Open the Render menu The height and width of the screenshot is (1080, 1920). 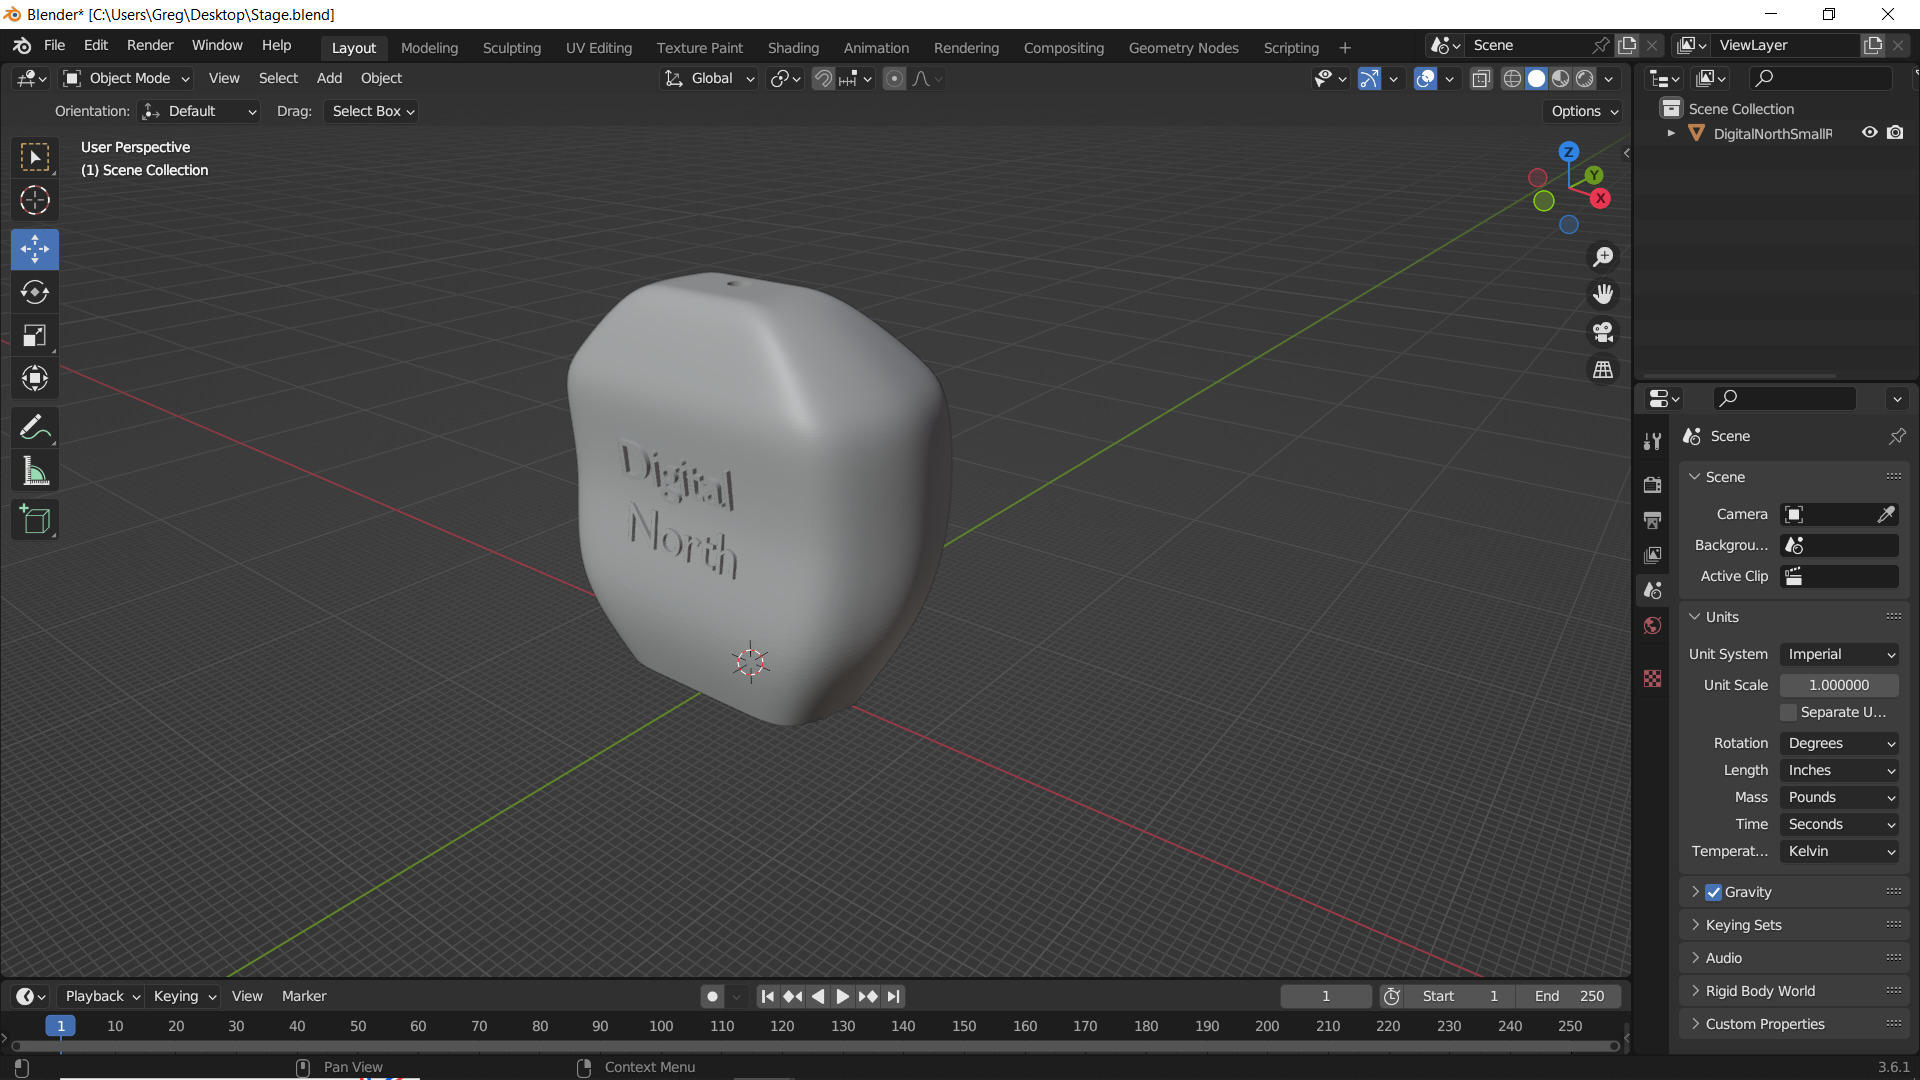[150, 45]
